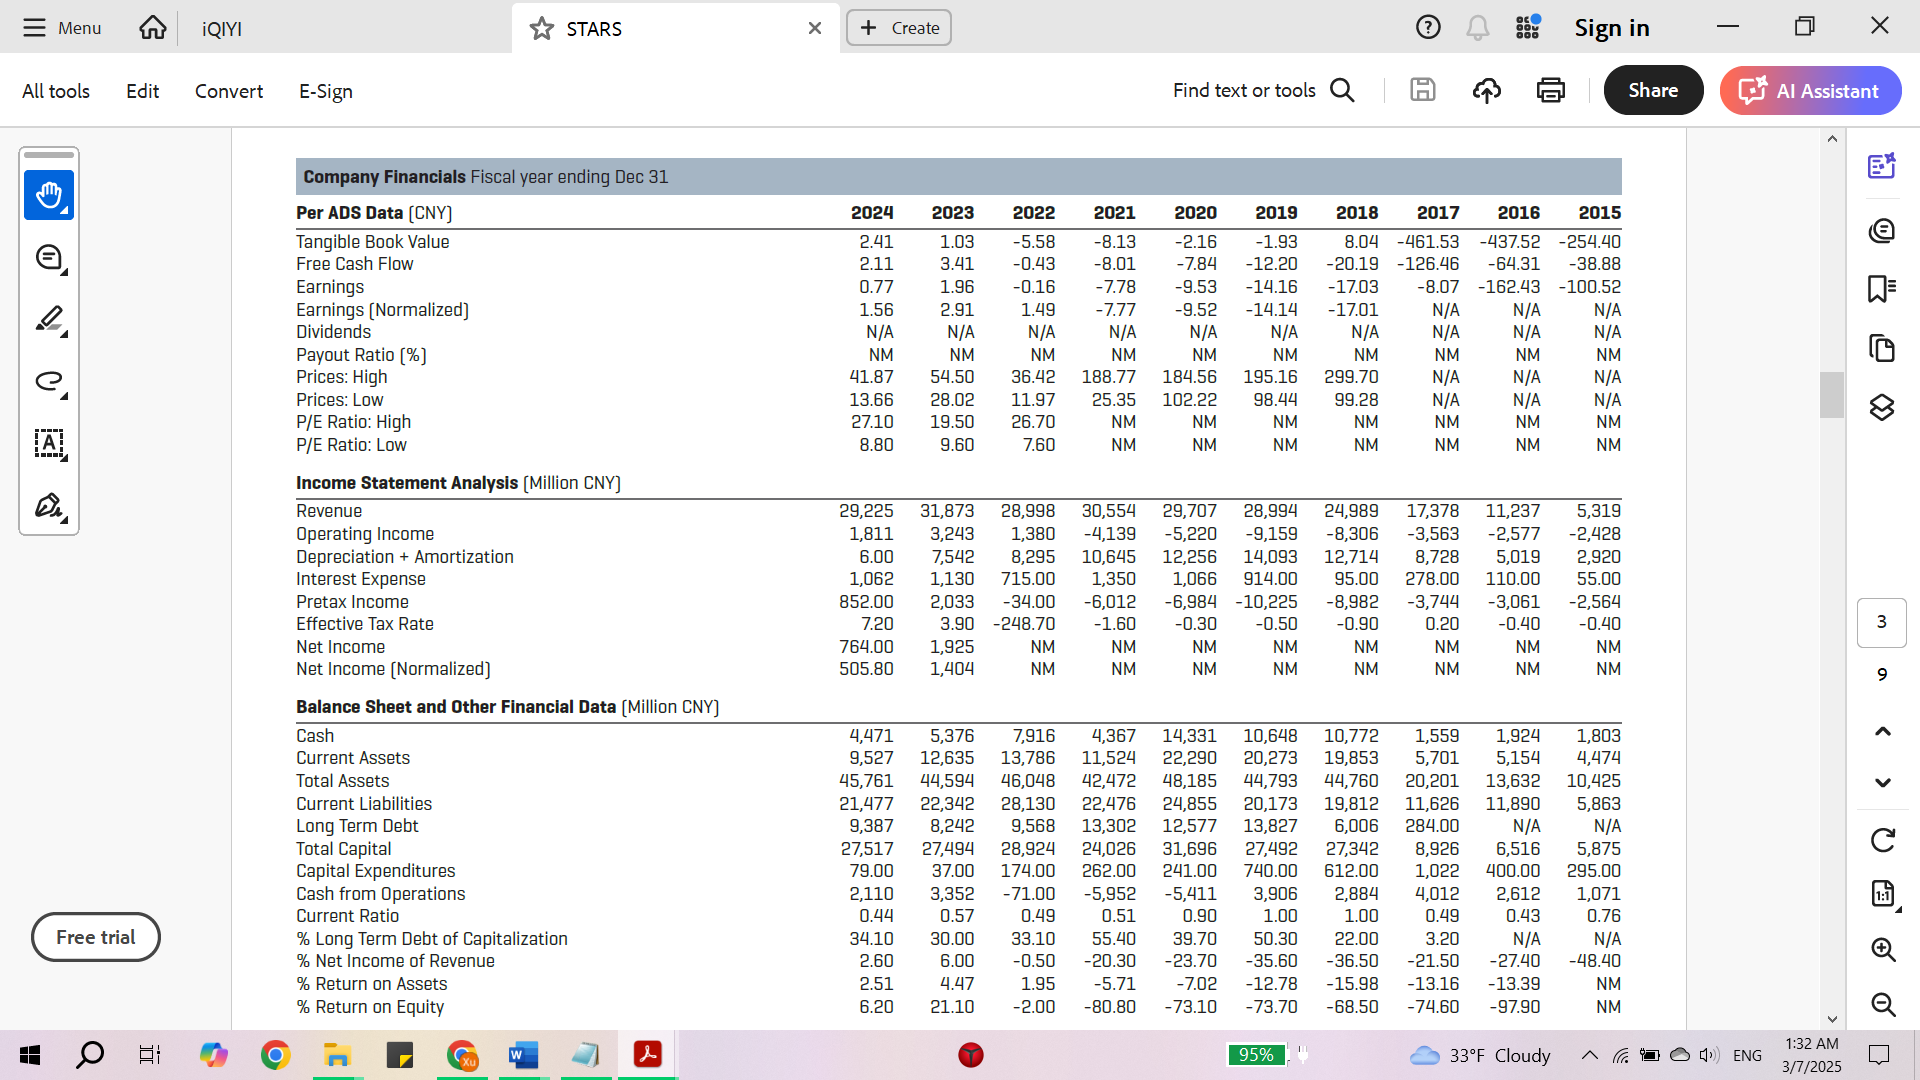Viewport: 1920px width, 1080px height.
Task: Select the Hand tool in left toolbar
Action: [x=49, y=195]
